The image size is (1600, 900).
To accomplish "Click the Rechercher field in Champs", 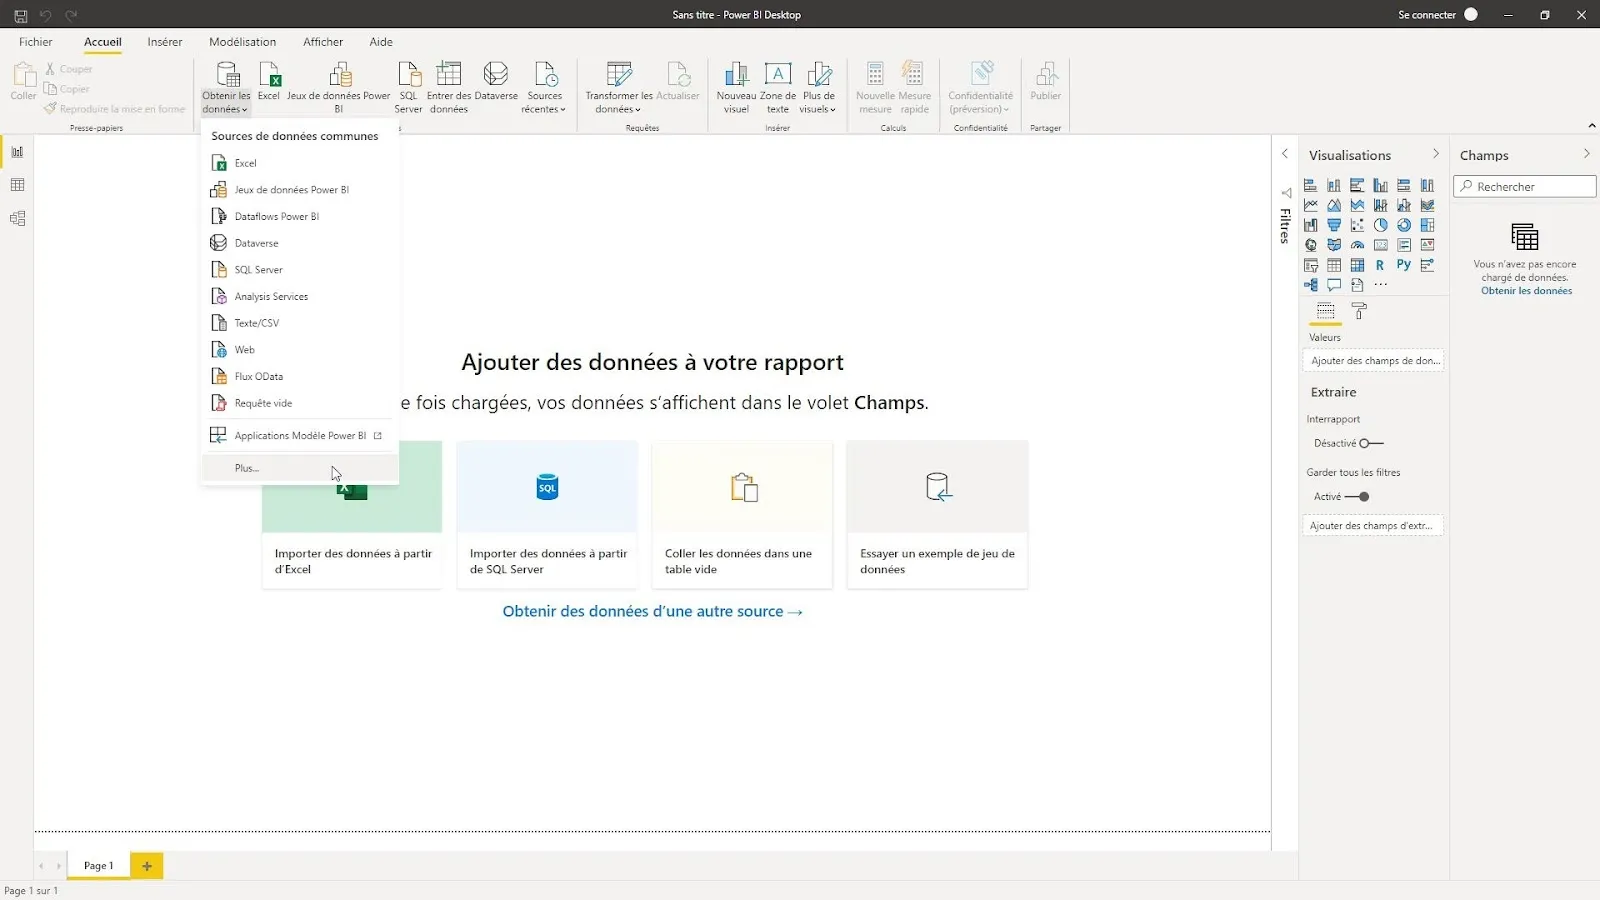I will point(1525,187).
